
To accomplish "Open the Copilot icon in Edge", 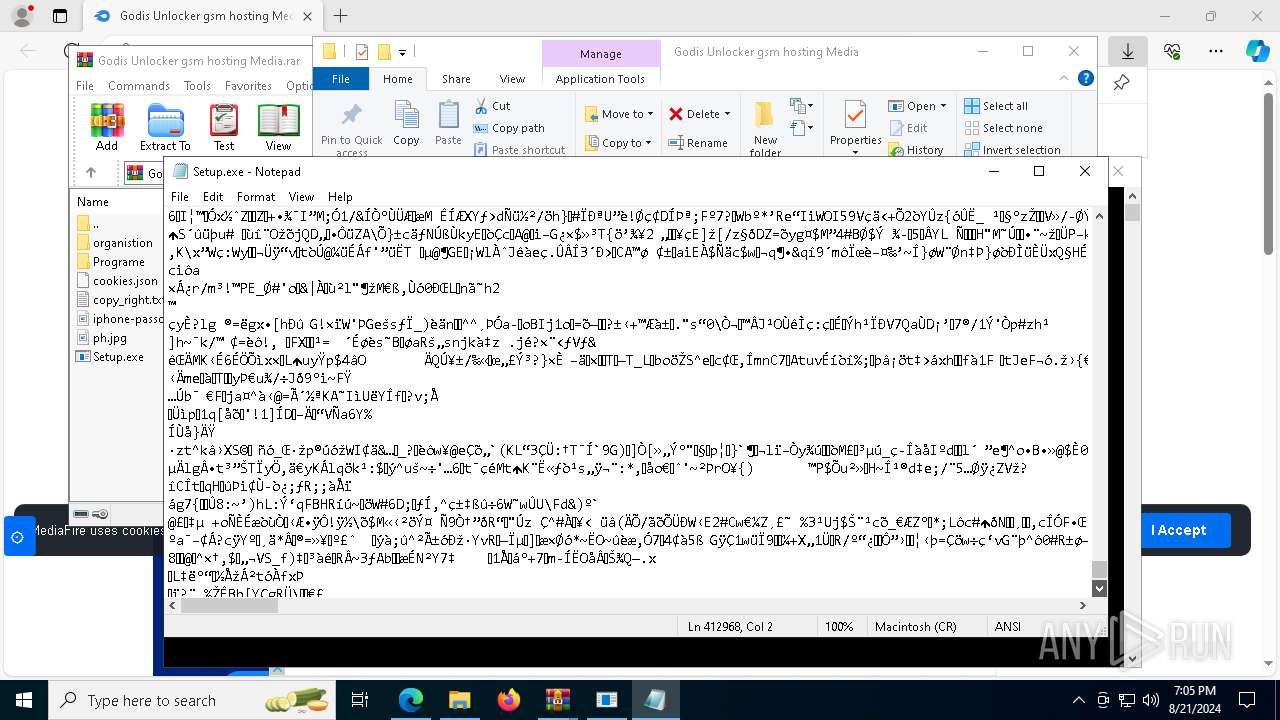I will point(1257,51).
